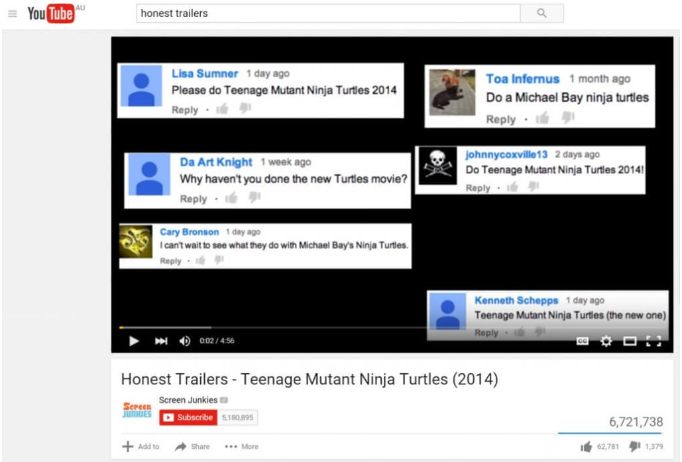Mute the video volume

tap(185, 341)
